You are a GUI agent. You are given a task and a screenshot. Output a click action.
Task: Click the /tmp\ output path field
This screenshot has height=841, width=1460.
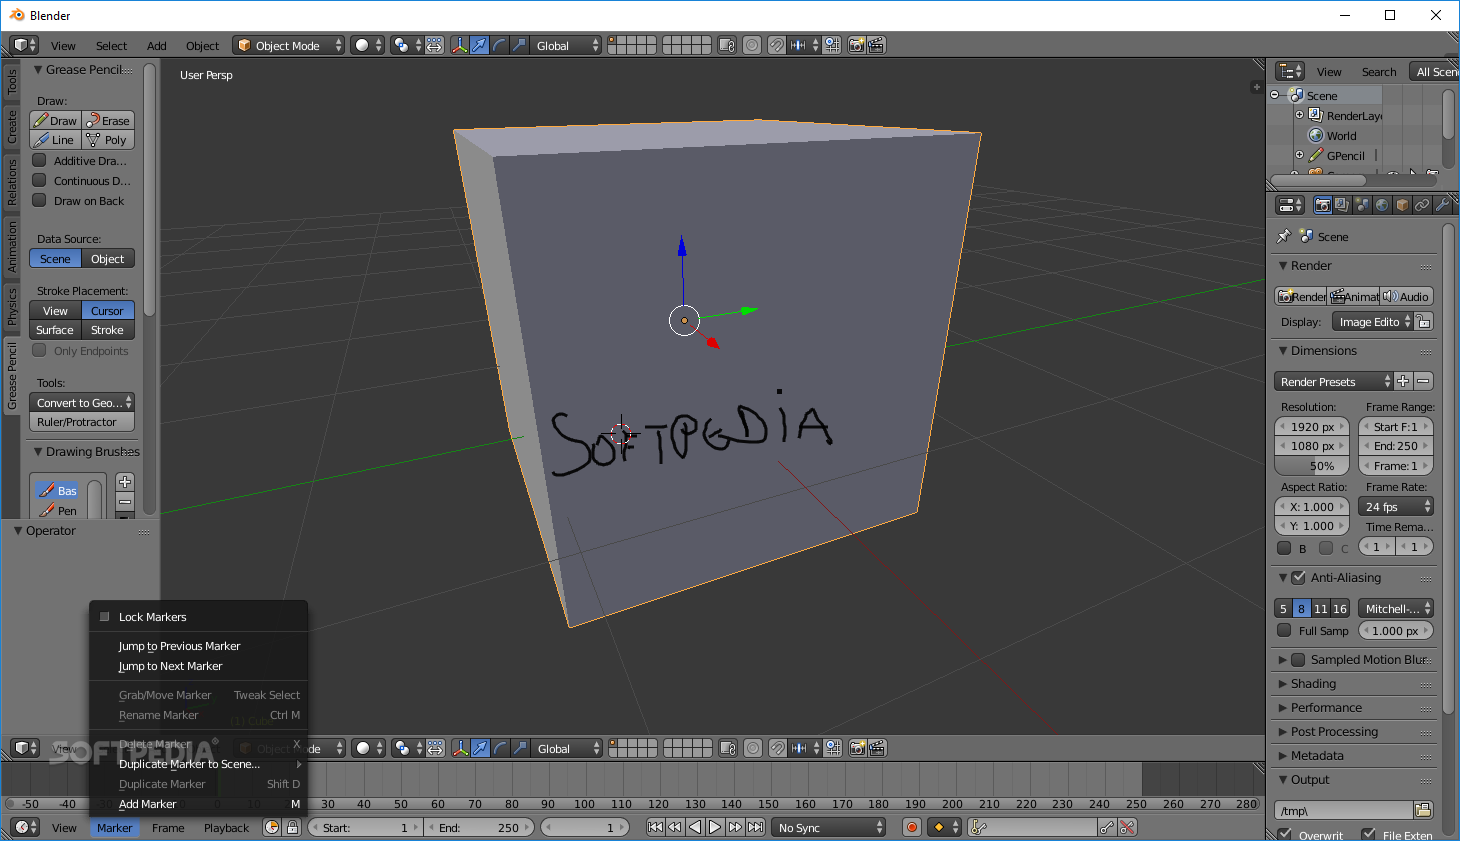point(1344,810)
